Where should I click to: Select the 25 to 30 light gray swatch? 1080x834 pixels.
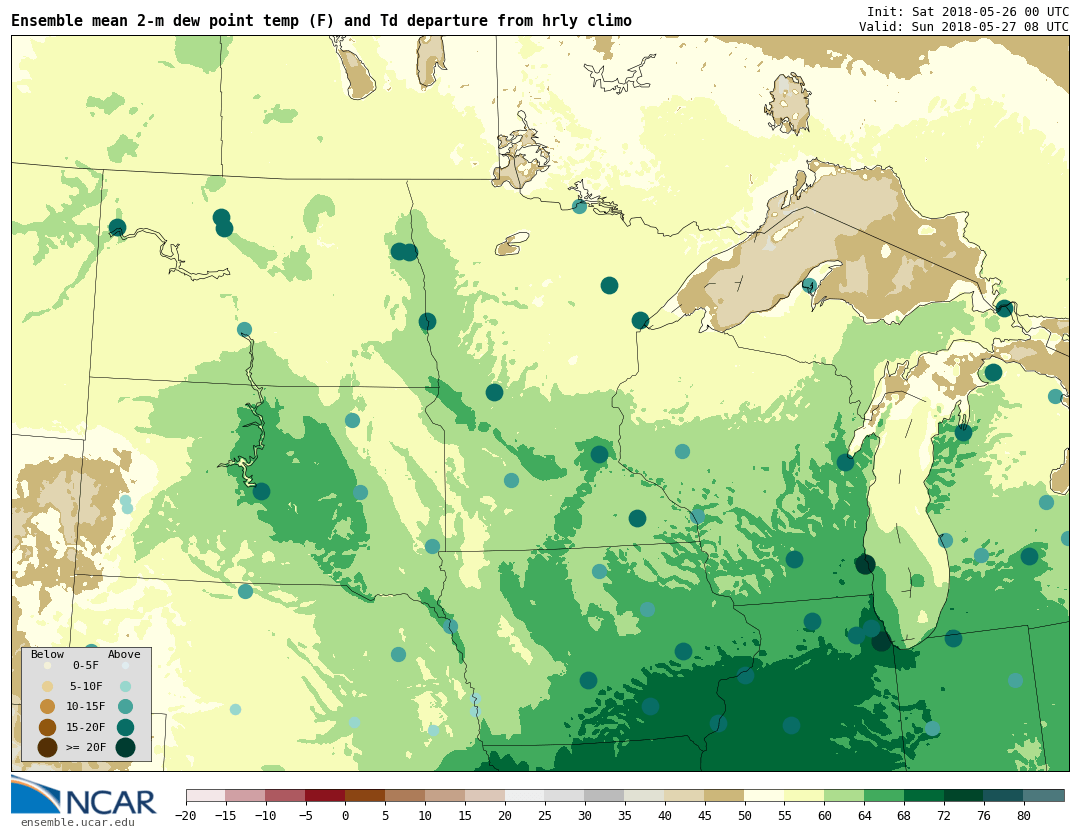click(565, 796)
